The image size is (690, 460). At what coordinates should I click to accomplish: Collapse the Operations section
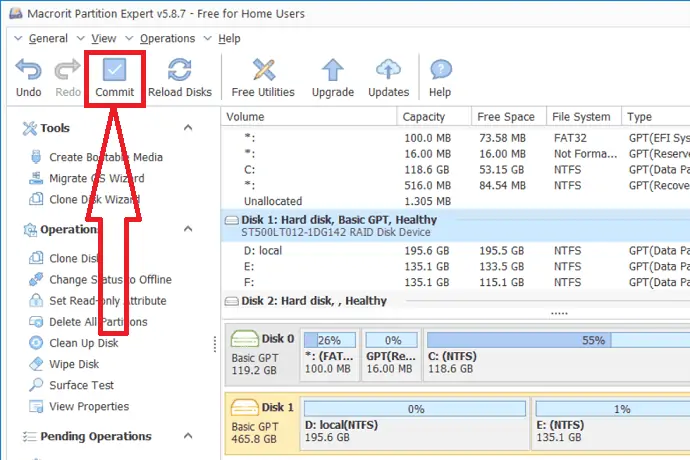pos(188,229)
